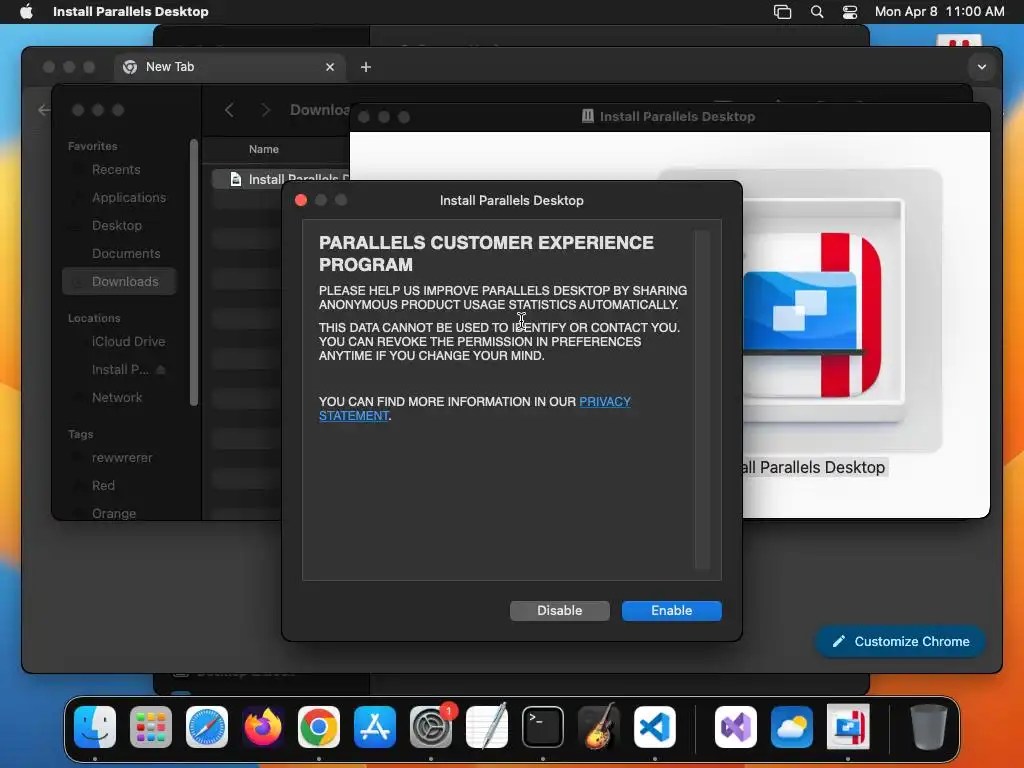
Task: Open Terminal from the Dock
Action: (543, 727)
